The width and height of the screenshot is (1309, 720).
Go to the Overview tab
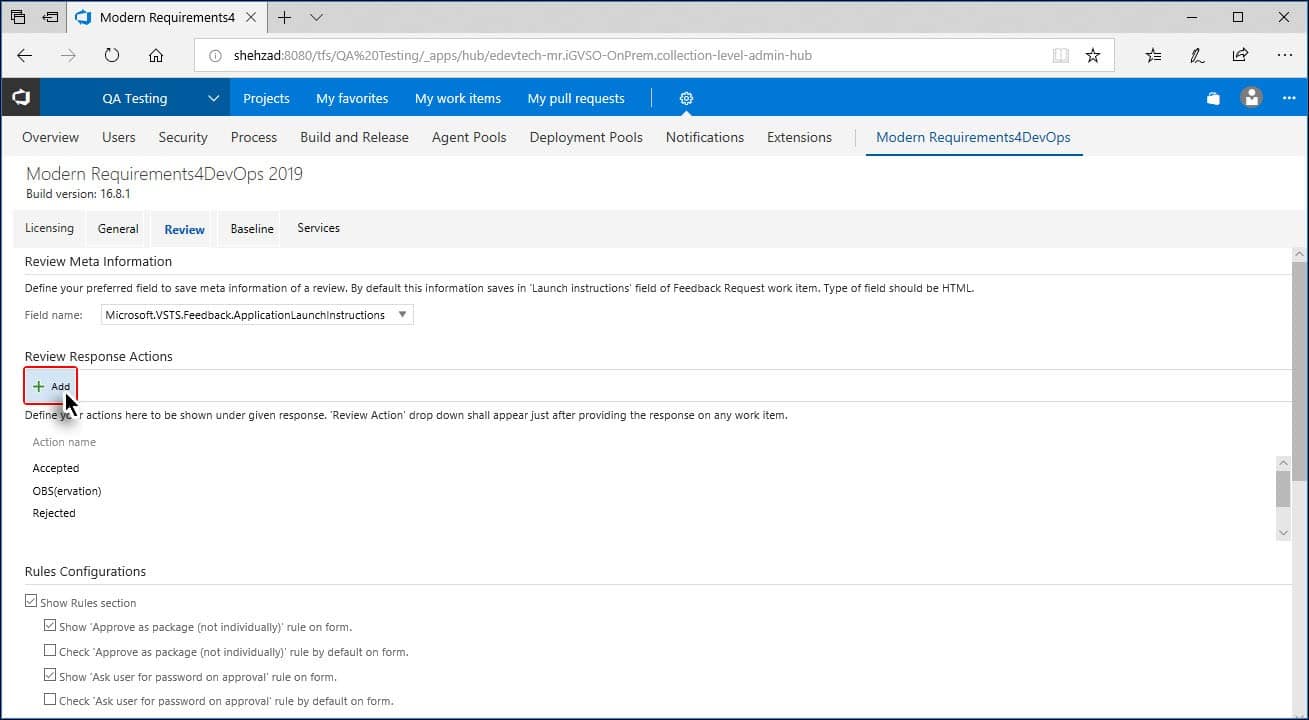tap(50, 137)
